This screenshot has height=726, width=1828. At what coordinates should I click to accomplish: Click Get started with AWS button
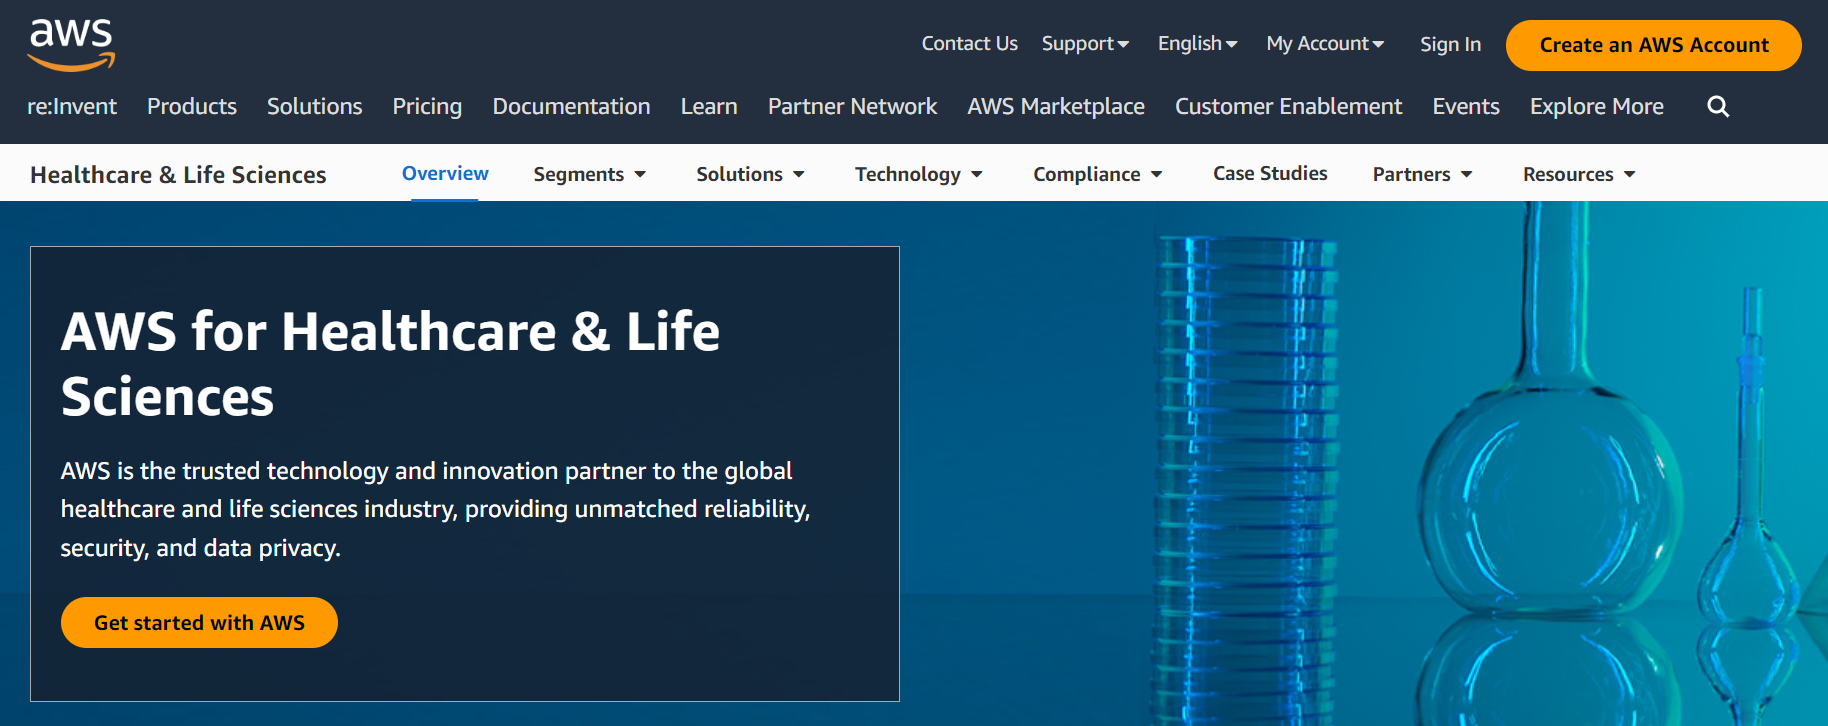click(x=199, y=622)
